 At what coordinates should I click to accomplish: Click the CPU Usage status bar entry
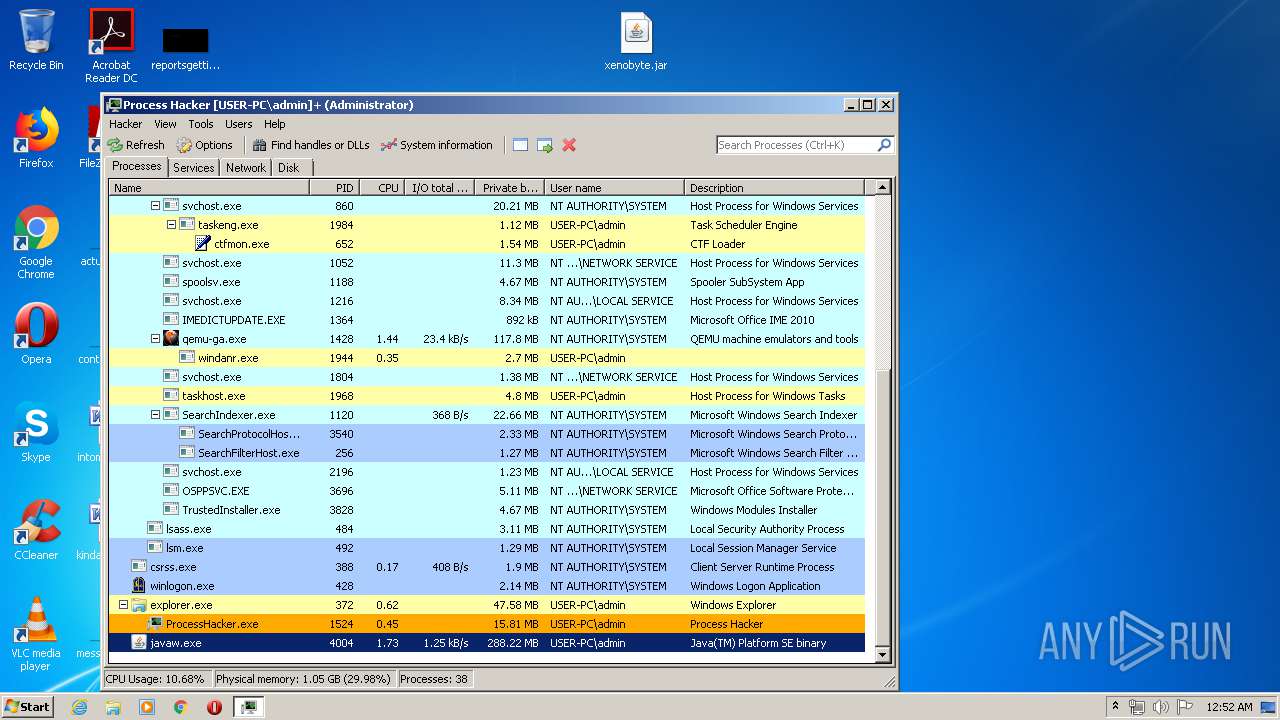[x=156, y=679]
